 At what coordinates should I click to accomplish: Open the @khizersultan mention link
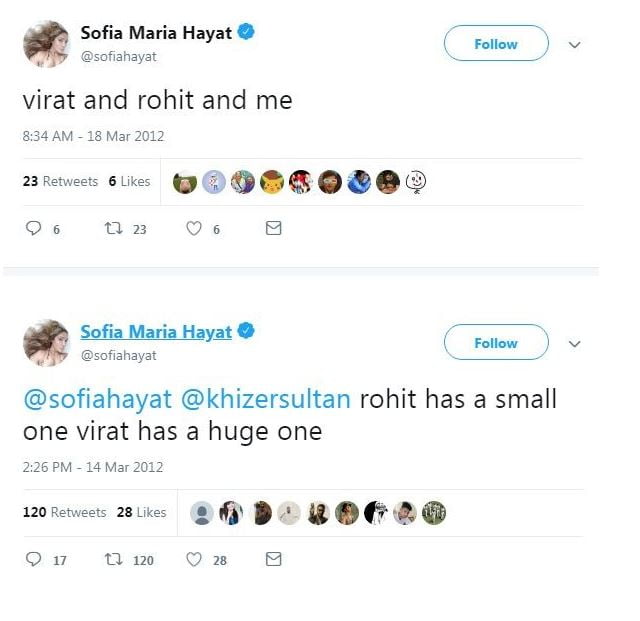(266, 400)
